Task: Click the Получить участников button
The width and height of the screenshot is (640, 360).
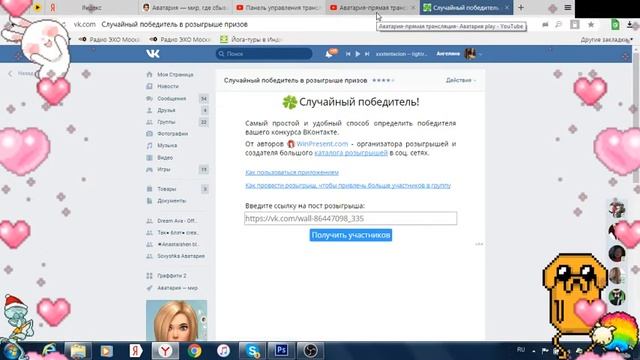Action: pyautogui.click(x=351, y=235)
